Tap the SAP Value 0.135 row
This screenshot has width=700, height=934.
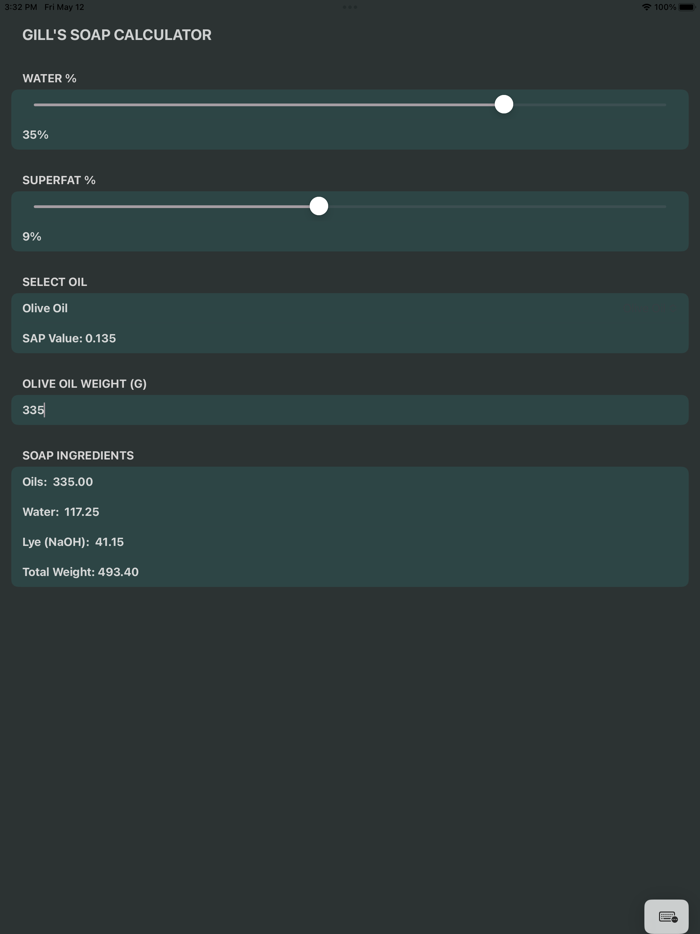69,338
